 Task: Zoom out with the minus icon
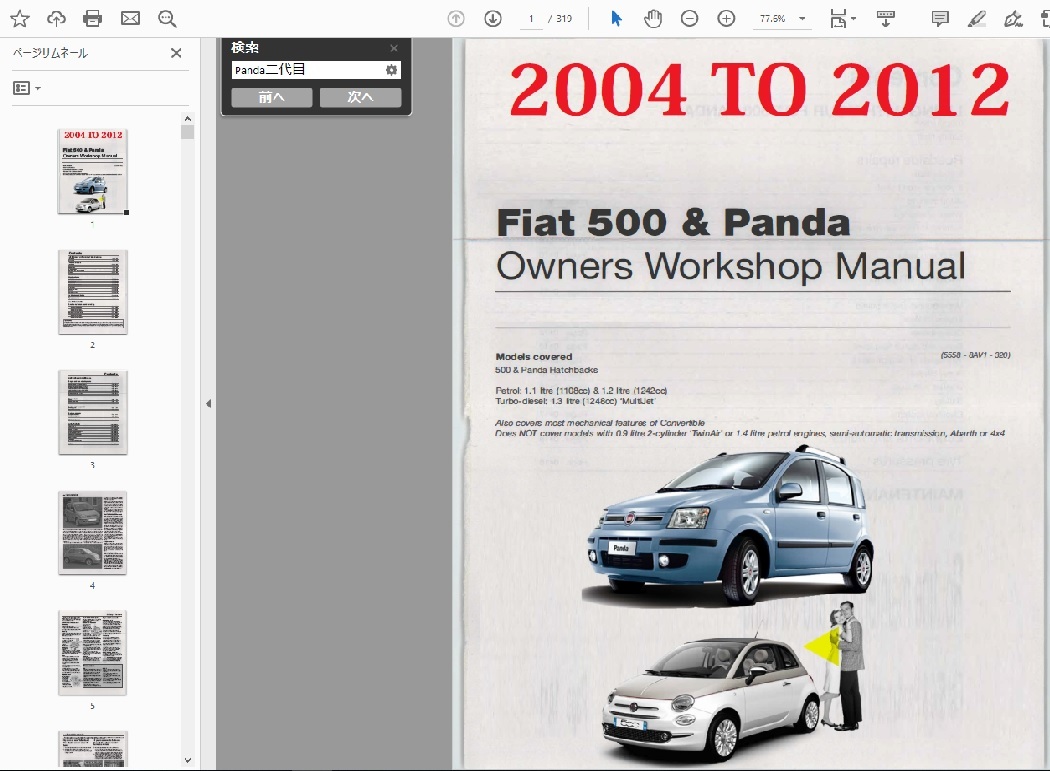689,19
